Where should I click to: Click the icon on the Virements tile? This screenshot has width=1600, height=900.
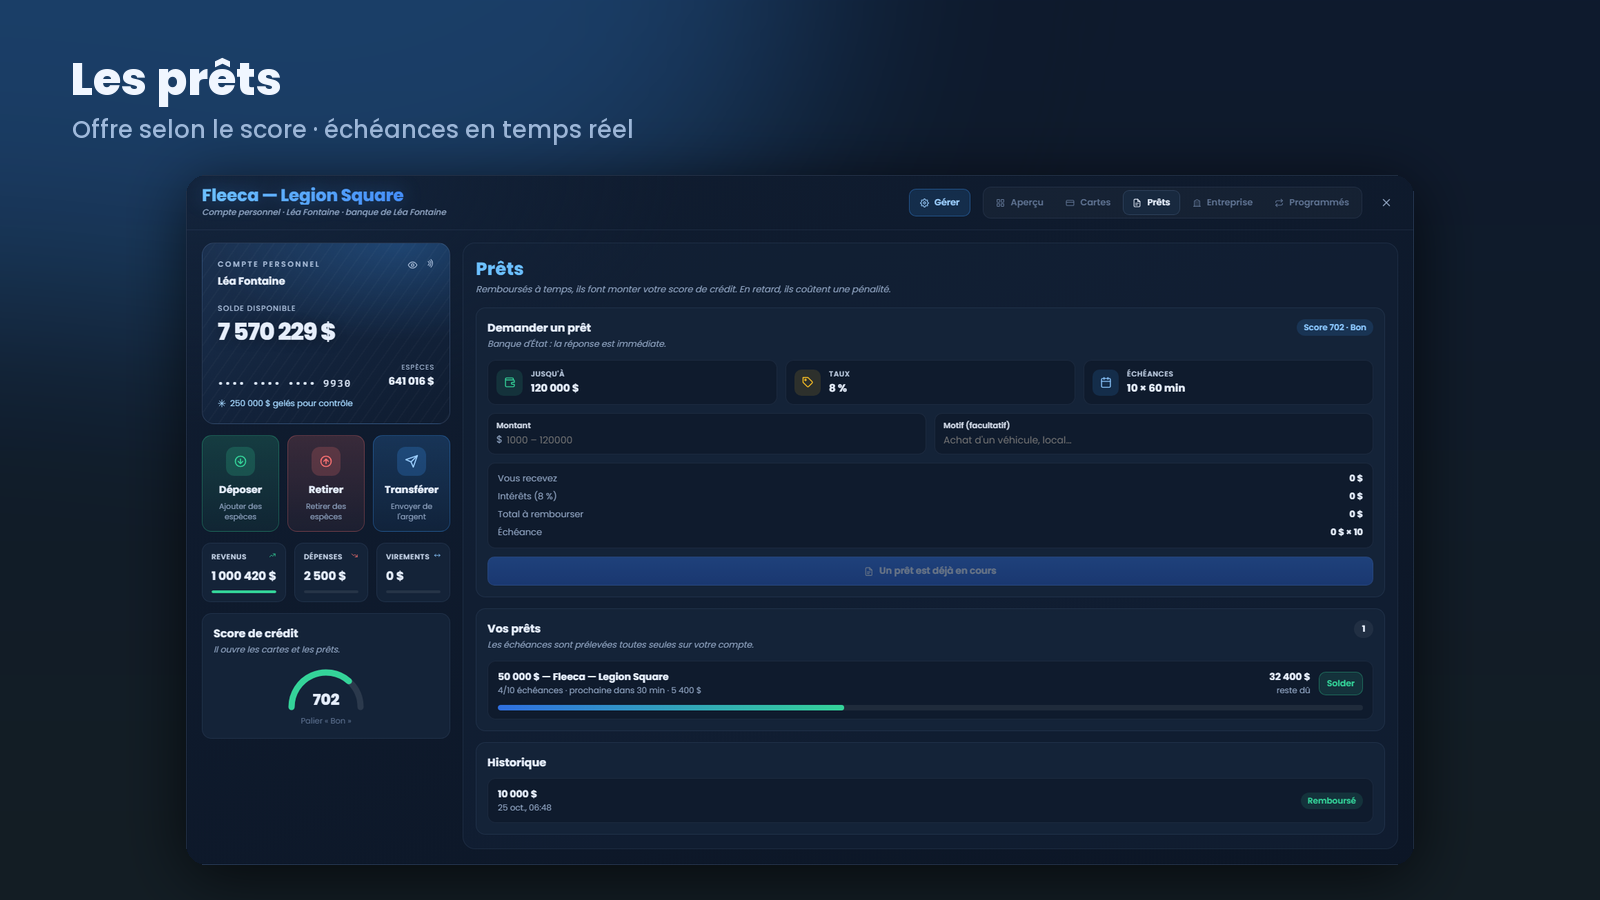tap(437, 556)
